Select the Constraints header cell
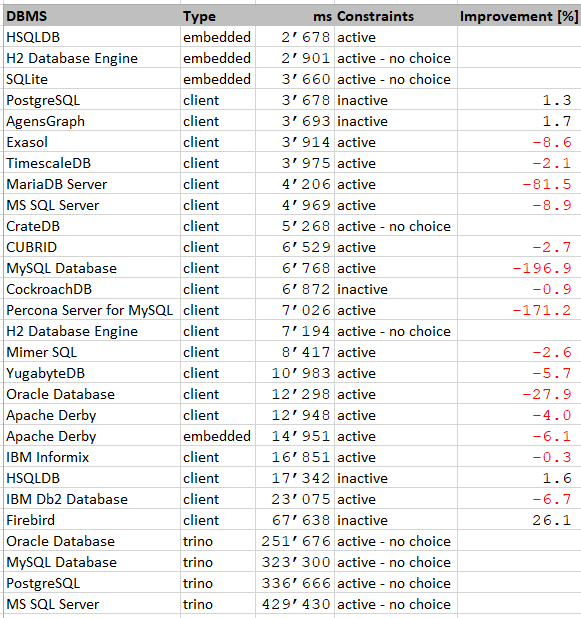The image size is (581, 618). 396,16
